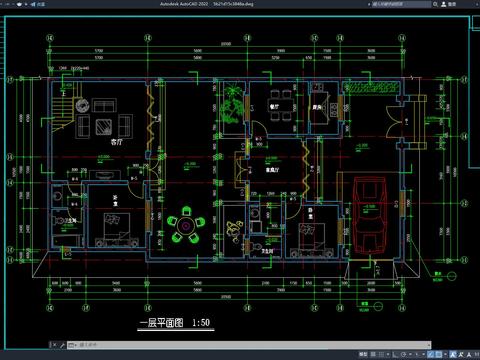Toggle the drawing grid display in status bar

click(373, 354)
